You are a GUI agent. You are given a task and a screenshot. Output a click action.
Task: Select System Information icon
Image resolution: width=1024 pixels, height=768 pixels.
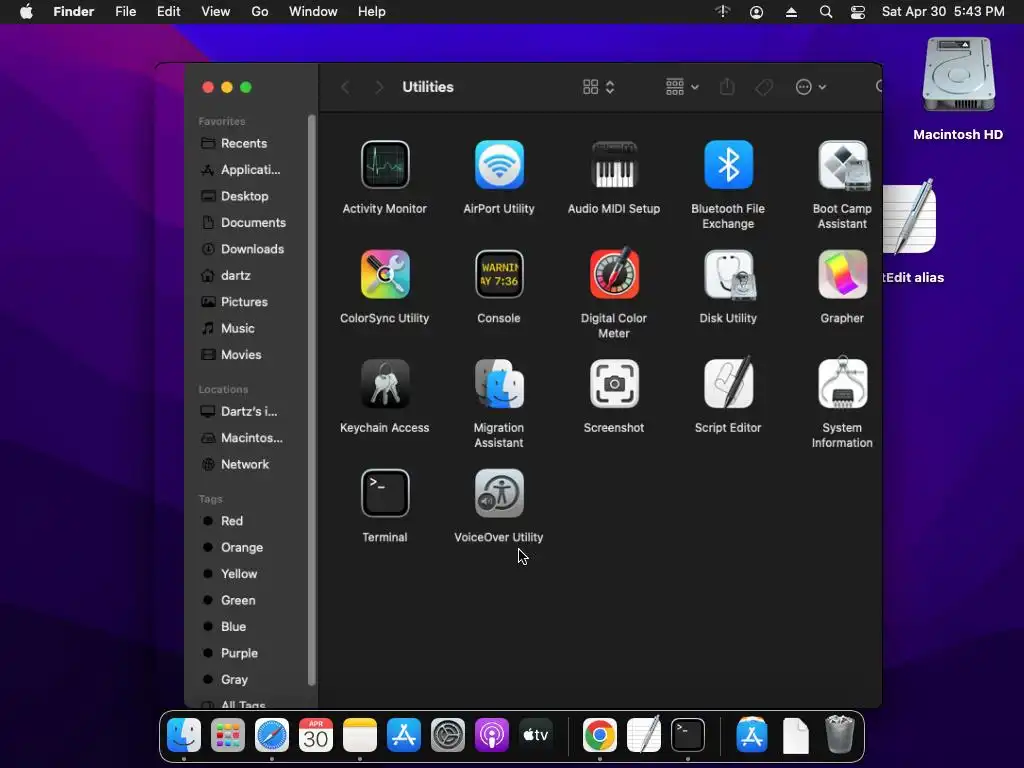pos(842,383)
